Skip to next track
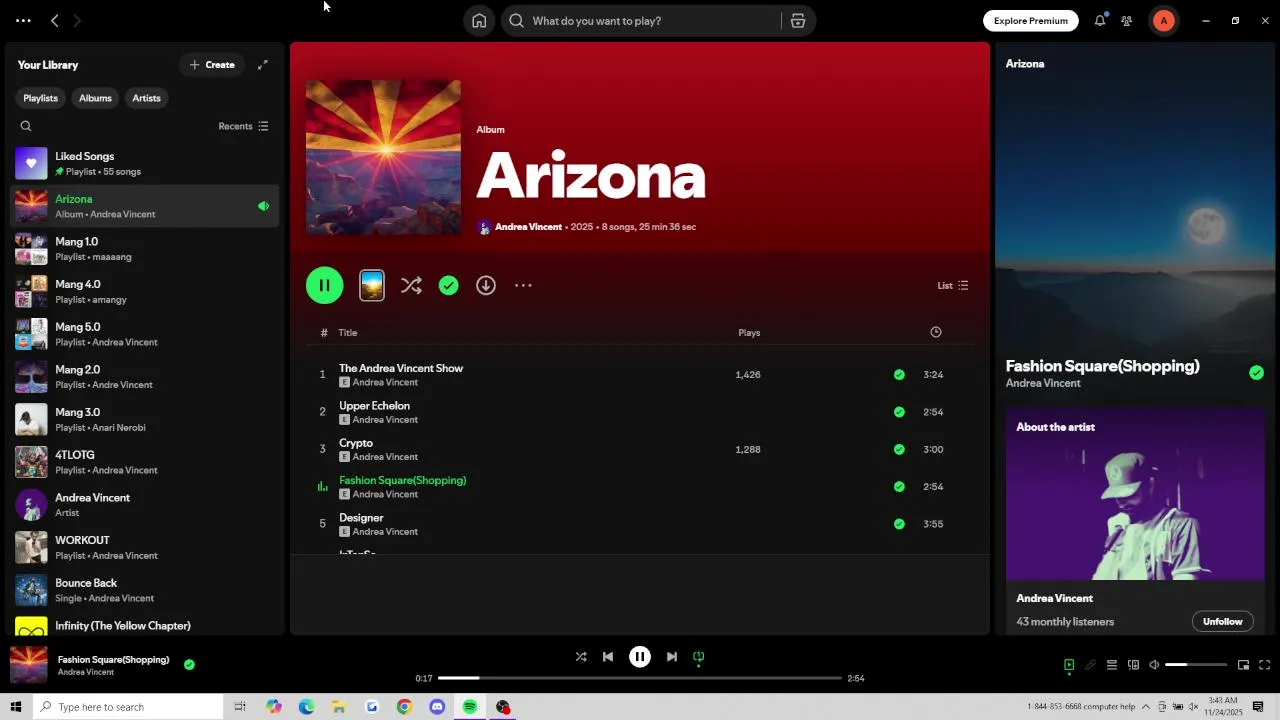 [672, 657]
